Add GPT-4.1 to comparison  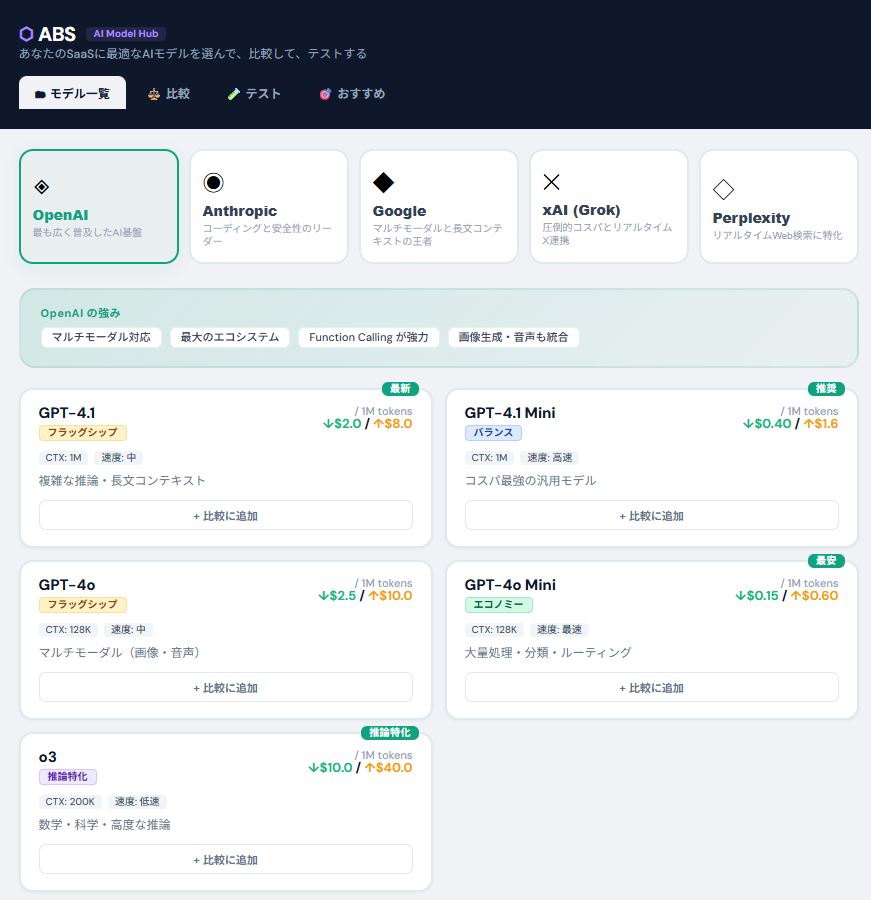tap(226, 515)
